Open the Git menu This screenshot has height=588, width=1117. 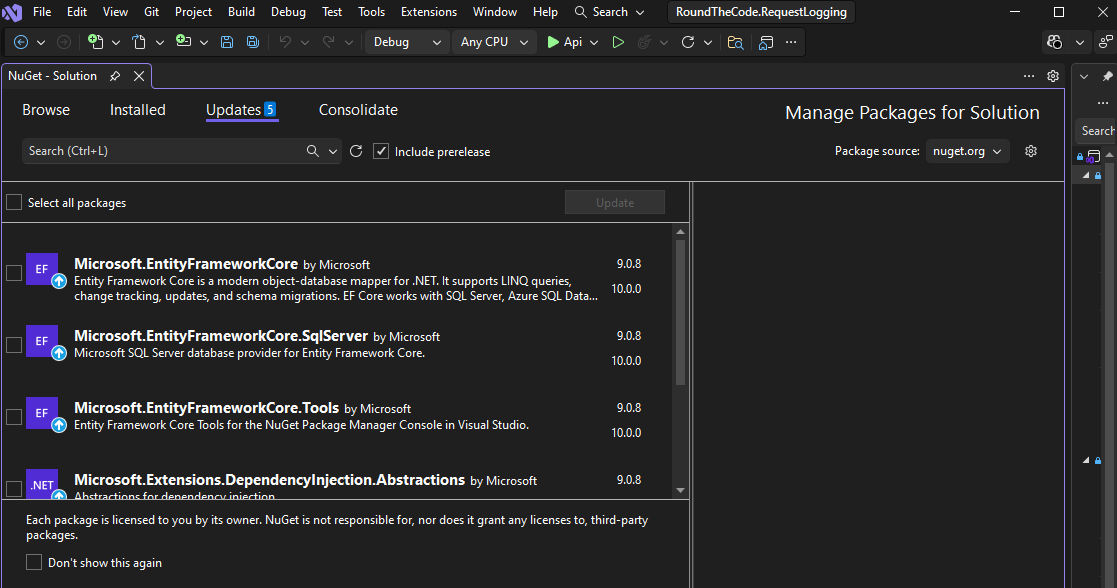(x=151, y=11)
